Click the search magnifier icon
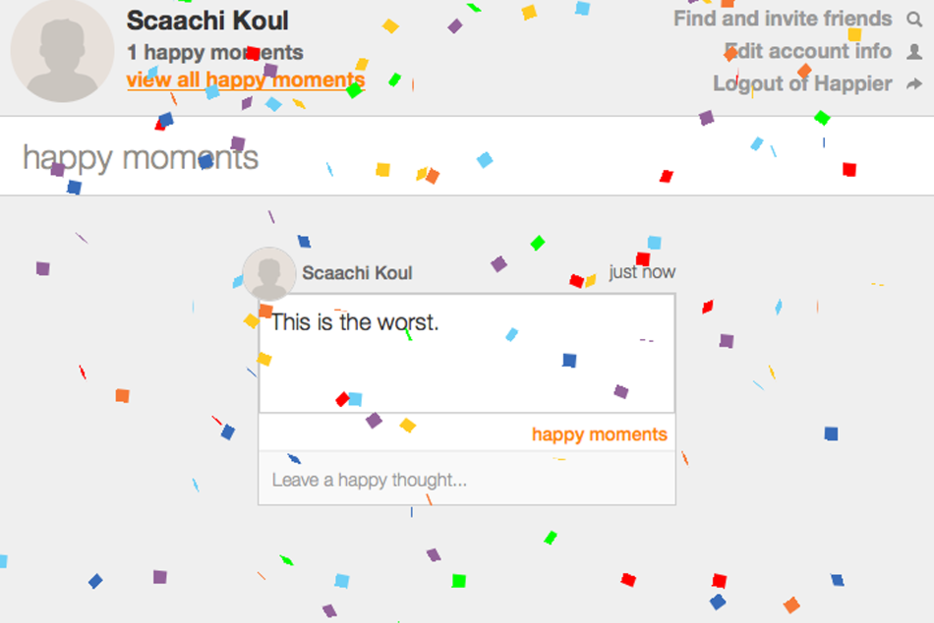Image resolution: width=934 pixels, height=623 pixels. point(914,19)
